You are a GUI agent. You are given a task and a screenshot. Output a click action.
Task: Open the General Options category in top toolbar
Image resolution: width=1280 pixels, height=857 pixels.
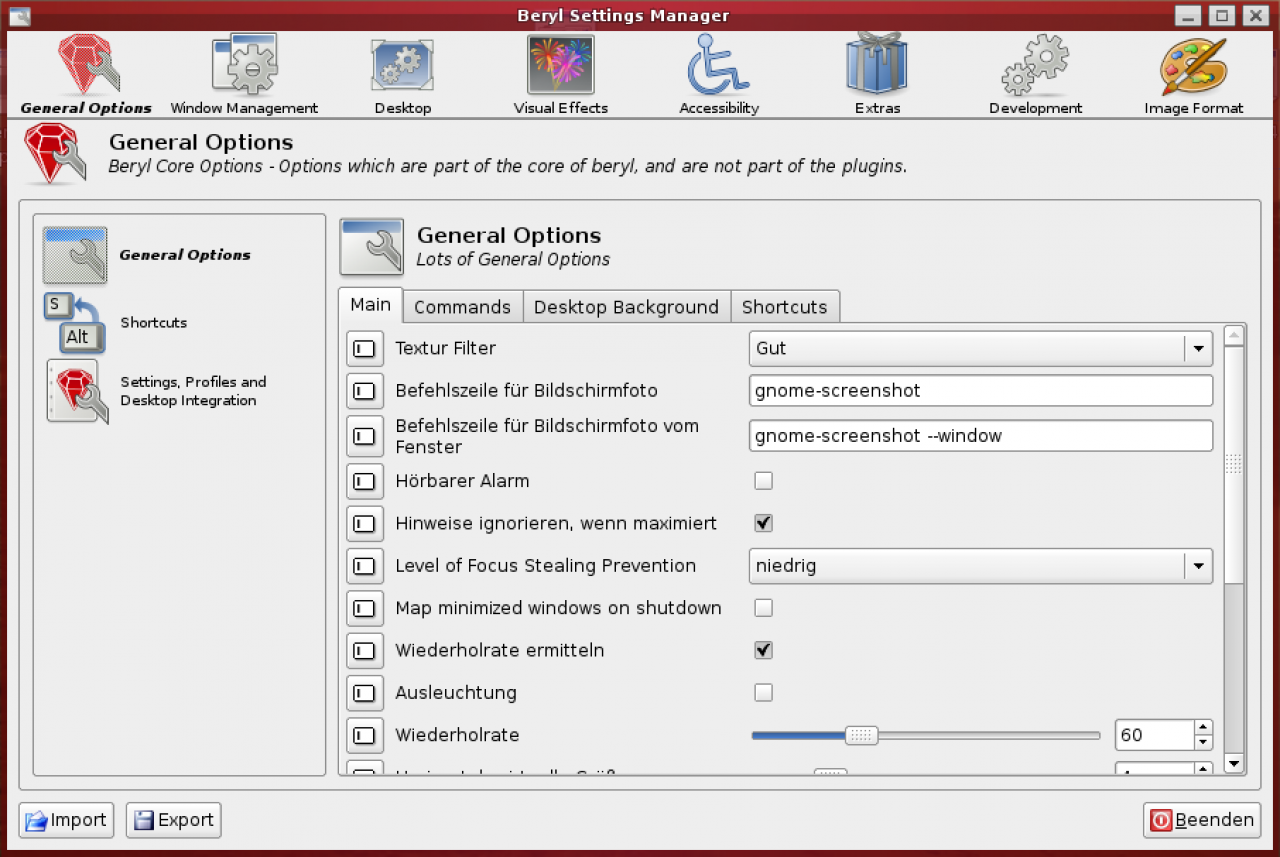pos(86,75)
